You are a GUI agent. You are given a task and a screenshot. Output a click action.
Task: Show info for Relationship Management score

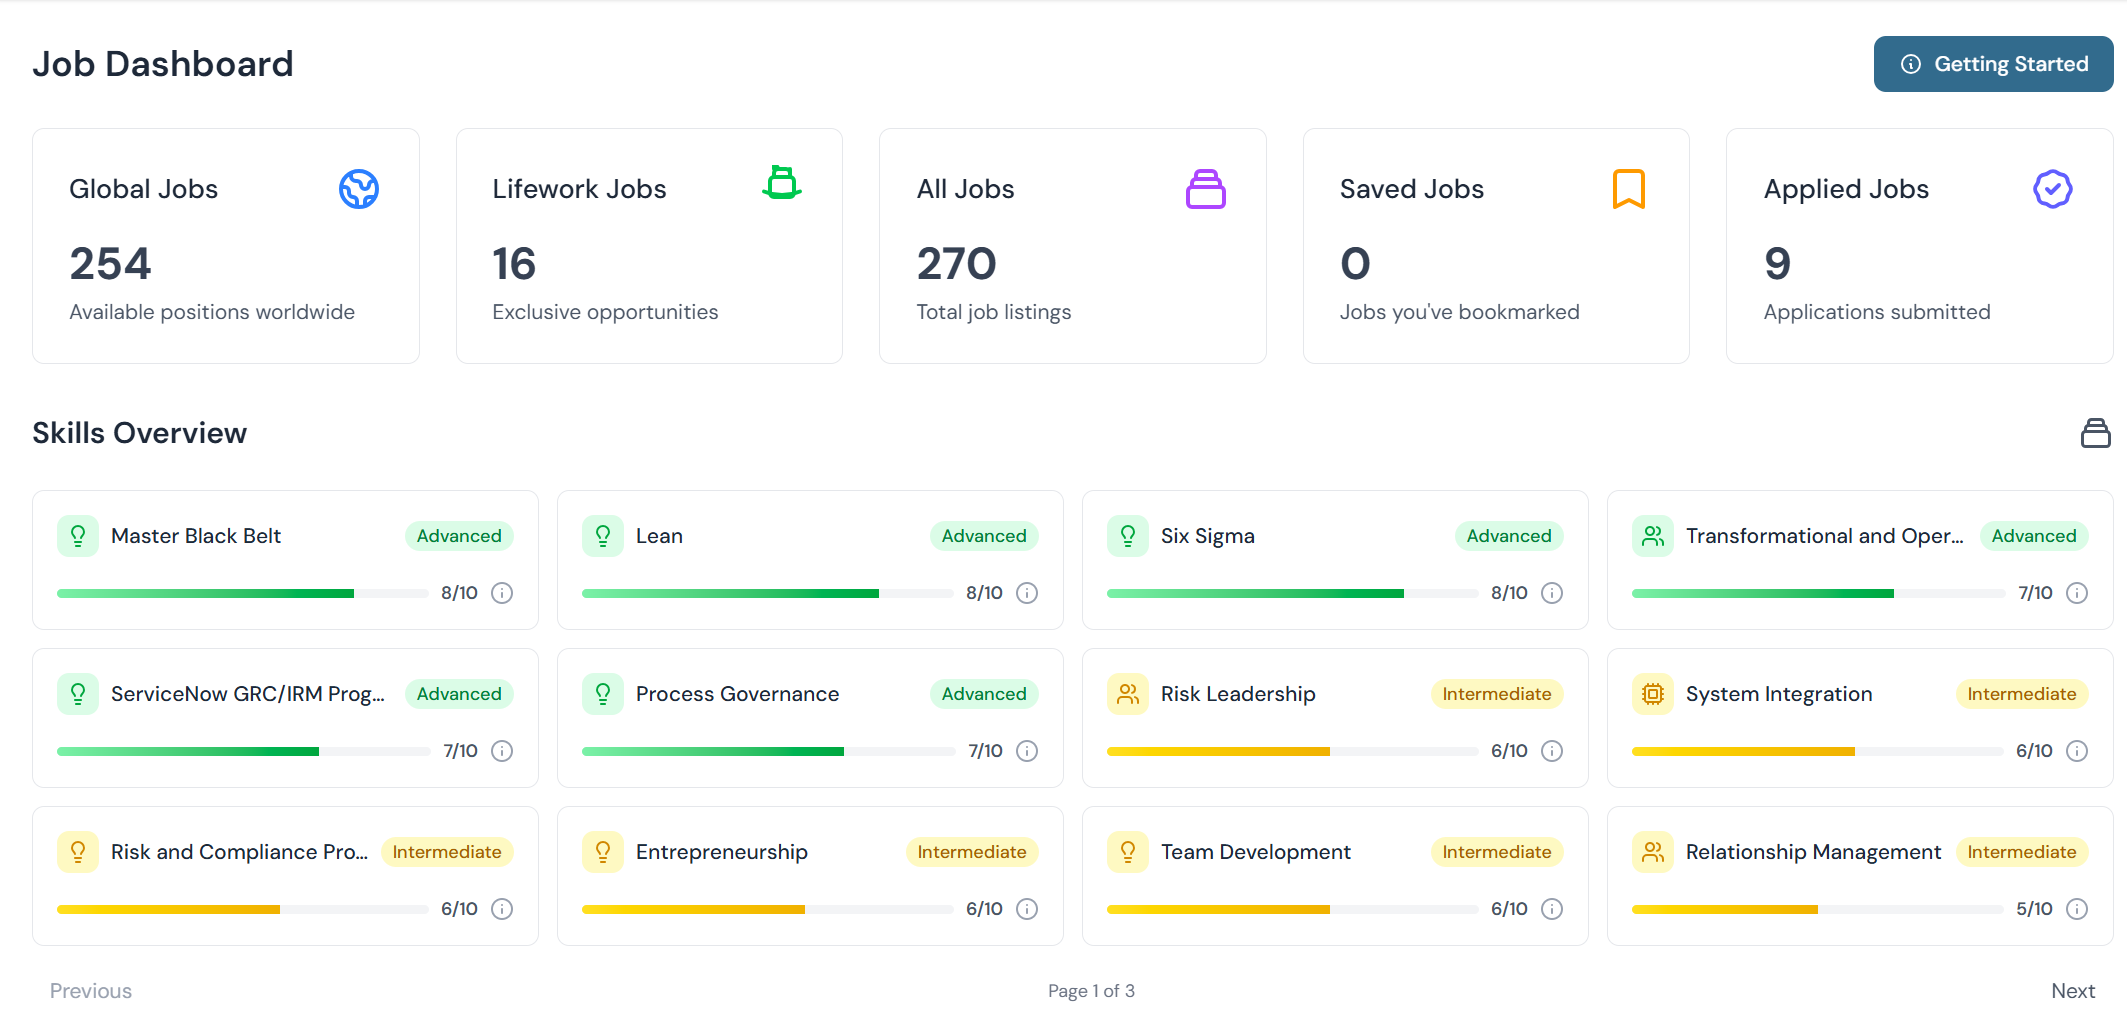pos(2077,909)
